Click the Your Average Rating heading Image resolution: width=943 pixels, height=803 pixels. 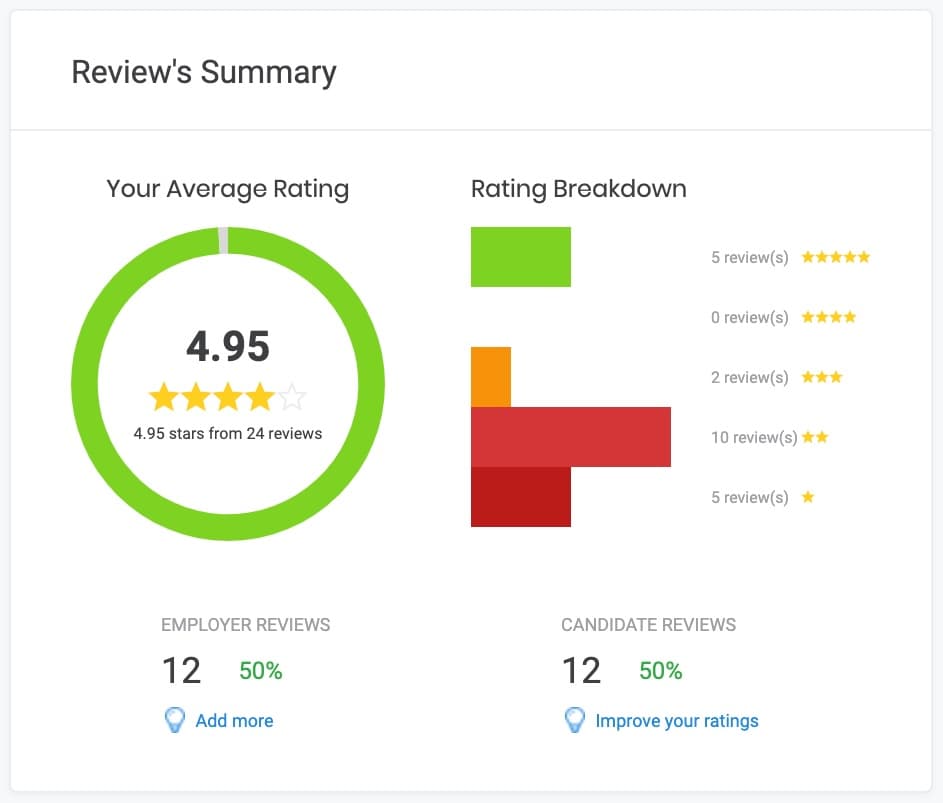(x=228, y=189)
